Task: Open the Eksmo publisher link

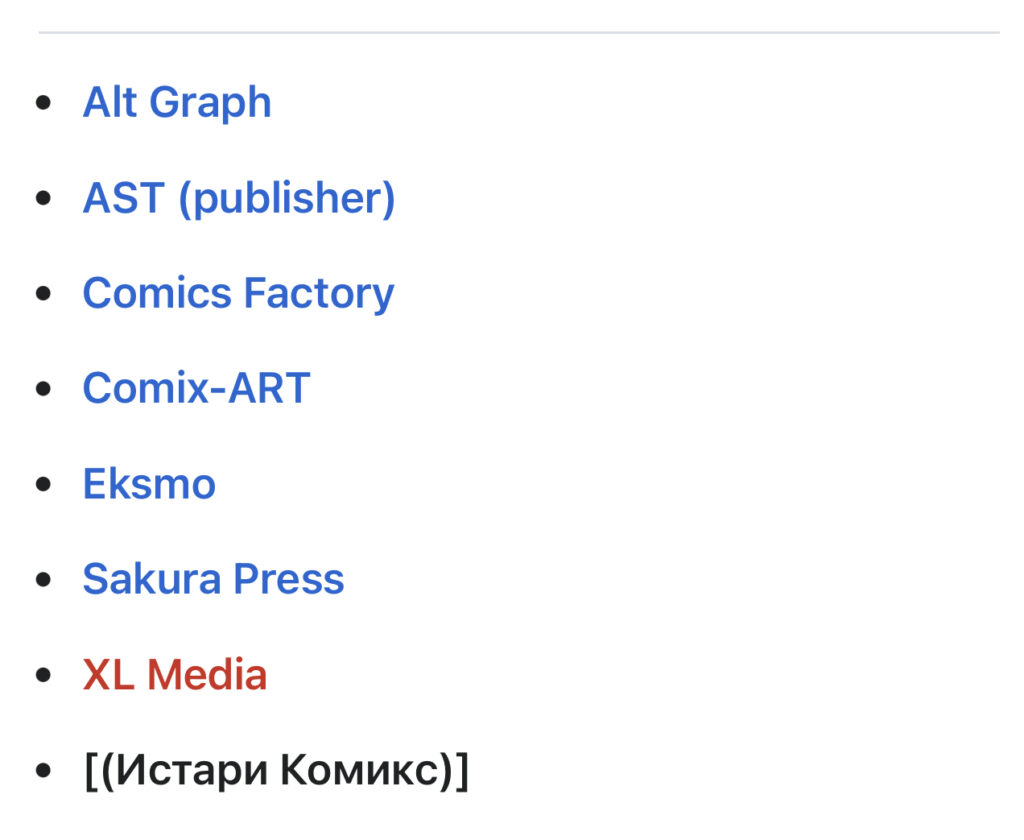Action: tap(149, 484)
